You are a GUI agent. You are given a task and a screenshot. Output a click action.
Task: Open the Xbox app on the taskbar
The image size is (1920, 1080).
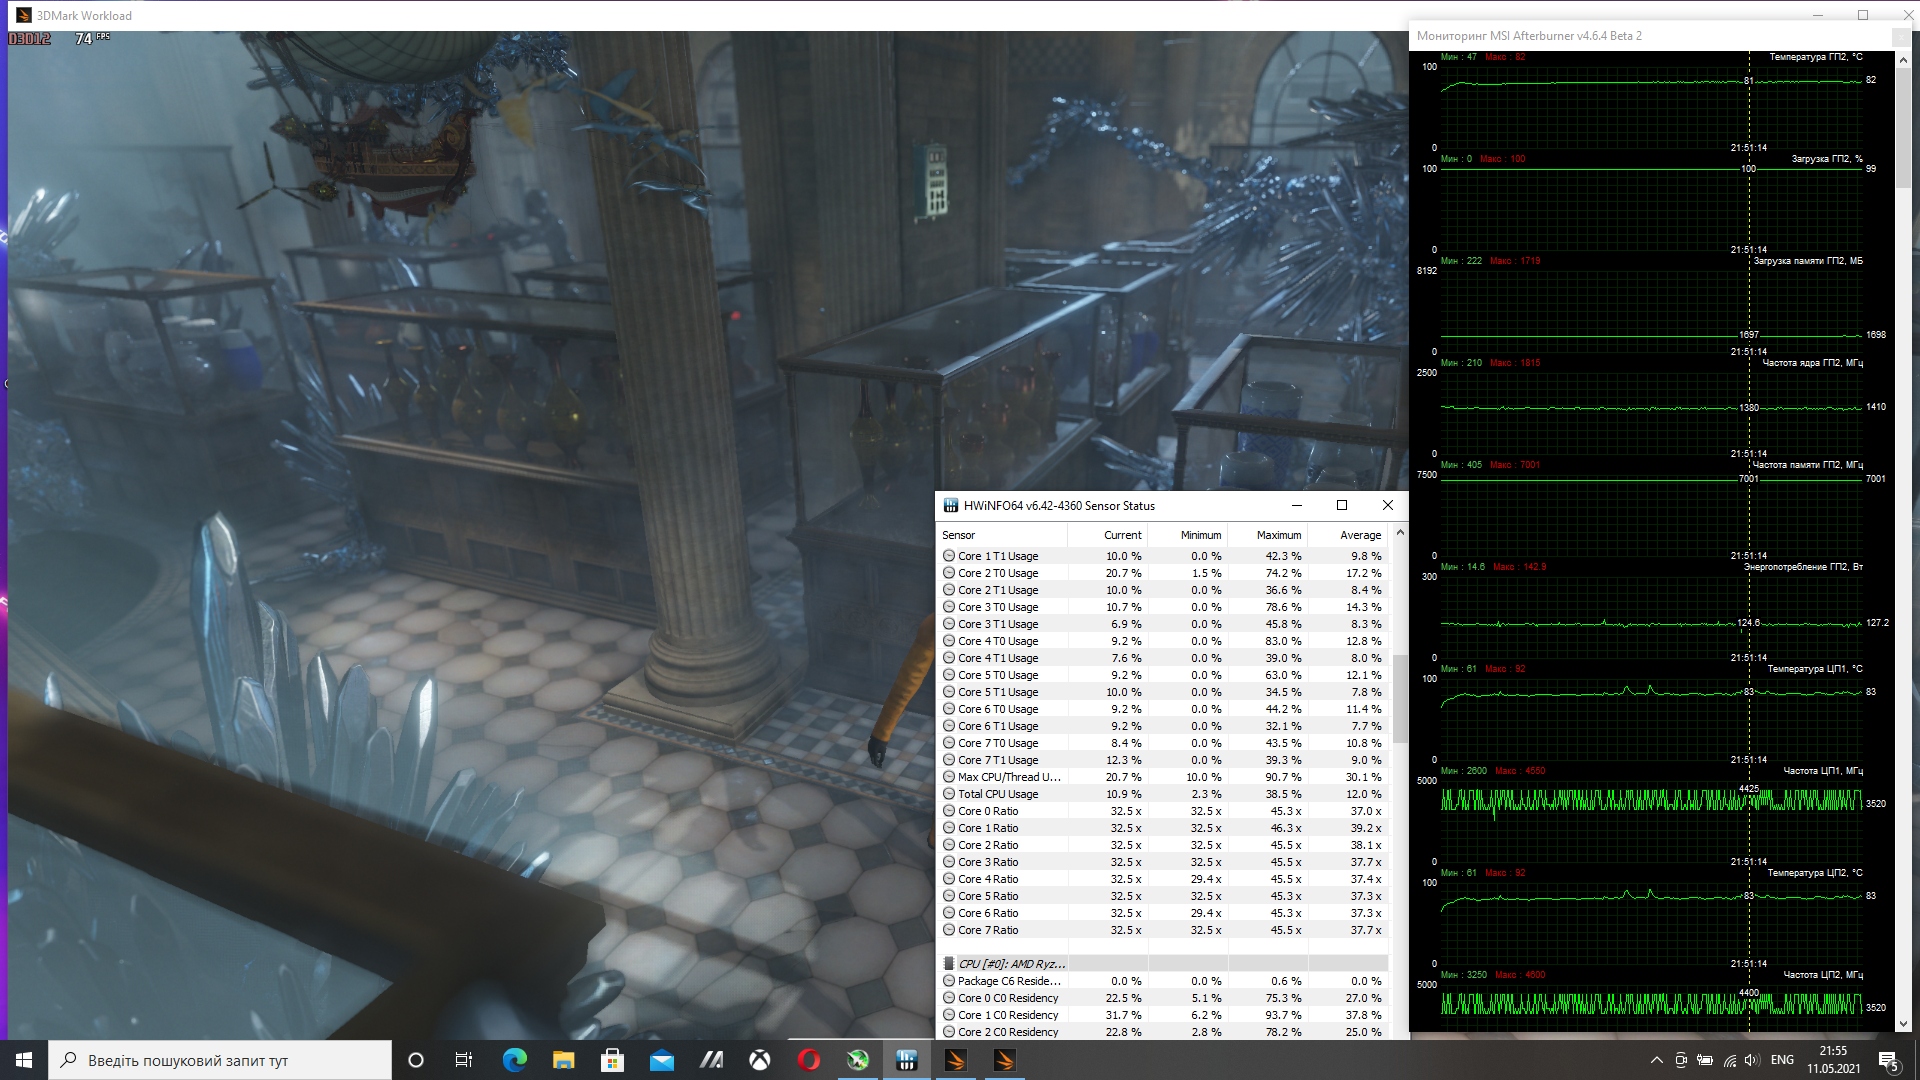(760, 1060)
